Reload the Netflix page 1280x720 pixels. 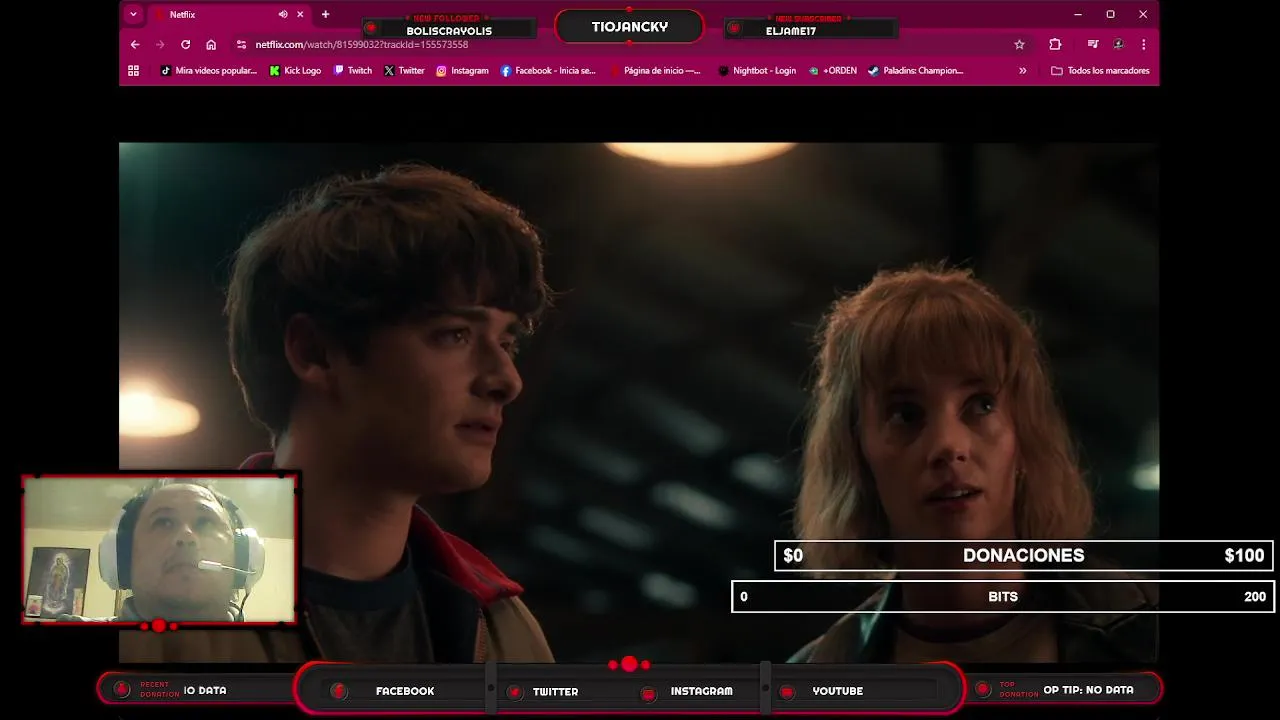coord(185,45)
